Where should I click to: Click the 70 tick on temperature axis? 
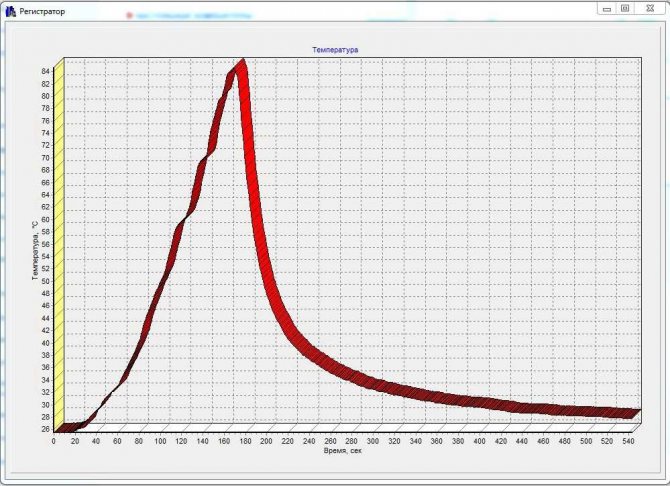point(46,158)
